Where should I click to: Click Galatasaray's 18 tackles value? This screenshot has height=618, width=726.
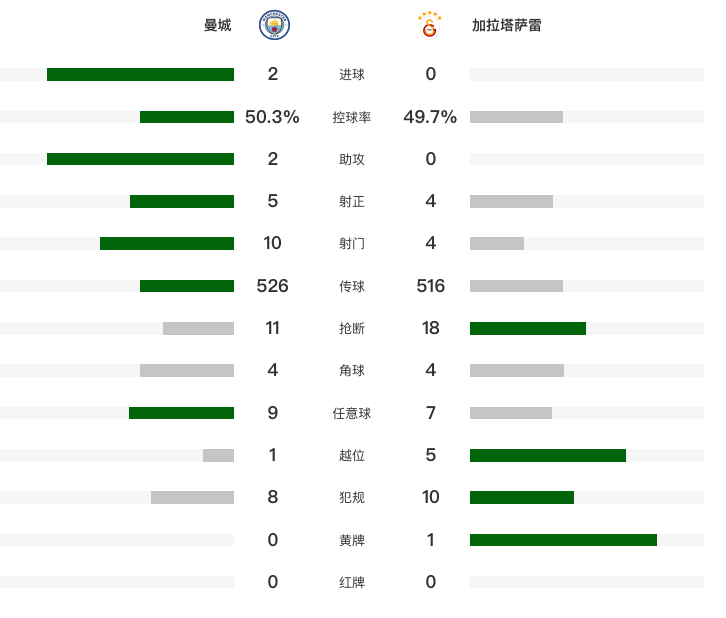click(x=431, y=328)
